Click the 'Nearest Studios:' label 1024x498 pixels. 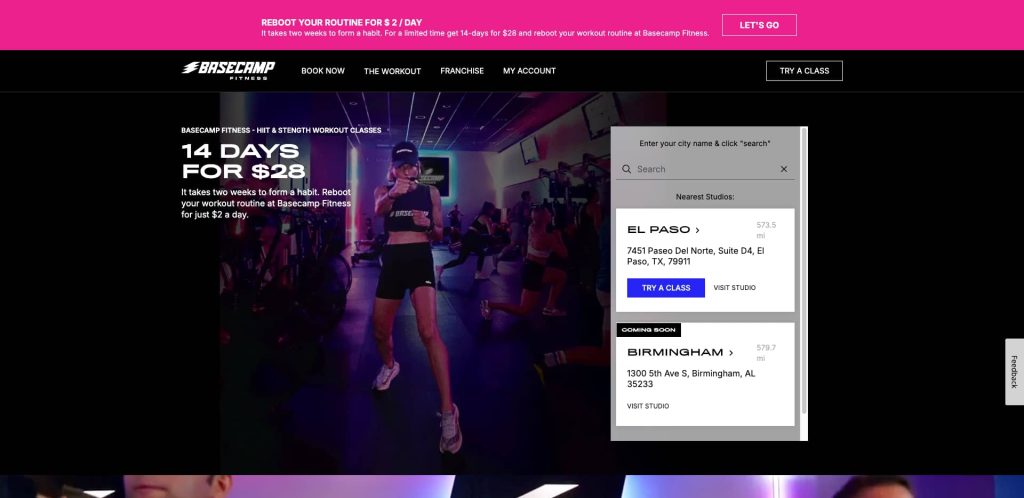pos(705,196)
